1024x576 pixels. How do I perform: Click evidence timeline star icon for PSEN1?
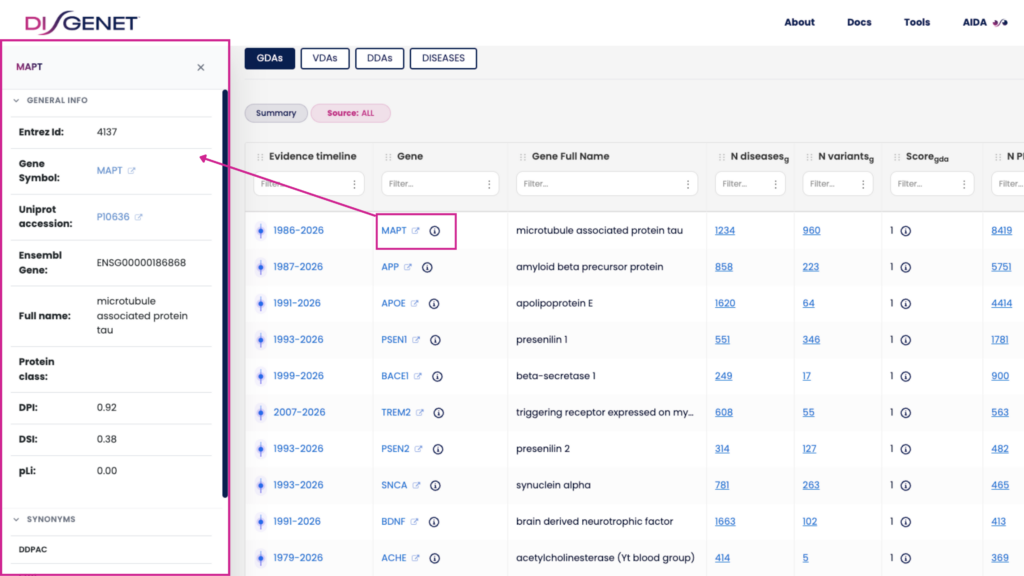[x=260, y=340]
